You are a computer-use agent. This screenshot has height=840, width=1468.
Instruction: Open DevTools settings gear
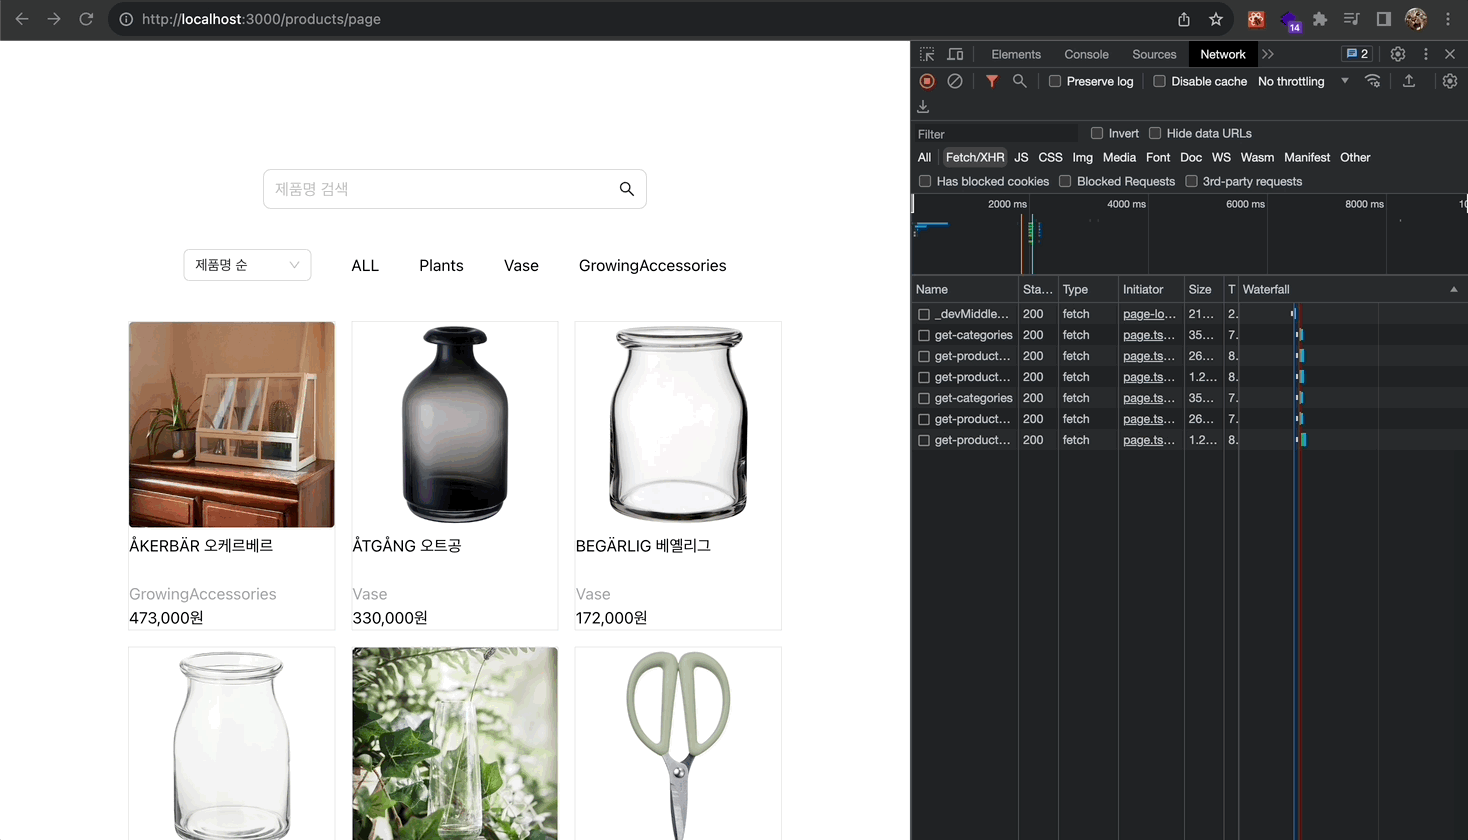tap(1398, 54)
